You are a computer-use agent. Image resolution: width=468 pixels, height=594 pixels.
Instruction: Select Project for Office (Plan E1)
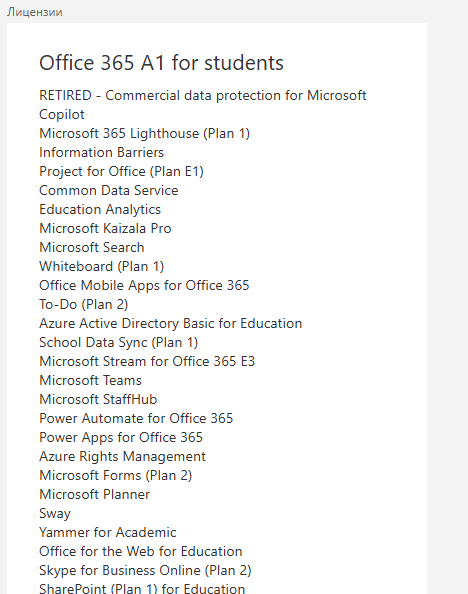tap(122, 172)
